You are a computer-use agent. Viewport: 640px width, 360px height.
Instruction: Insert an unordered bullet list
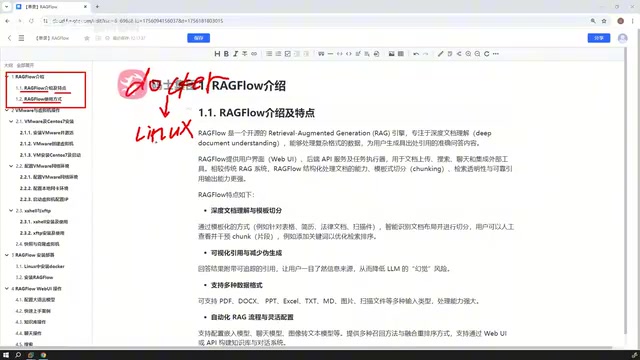click(x=269, y=54)
